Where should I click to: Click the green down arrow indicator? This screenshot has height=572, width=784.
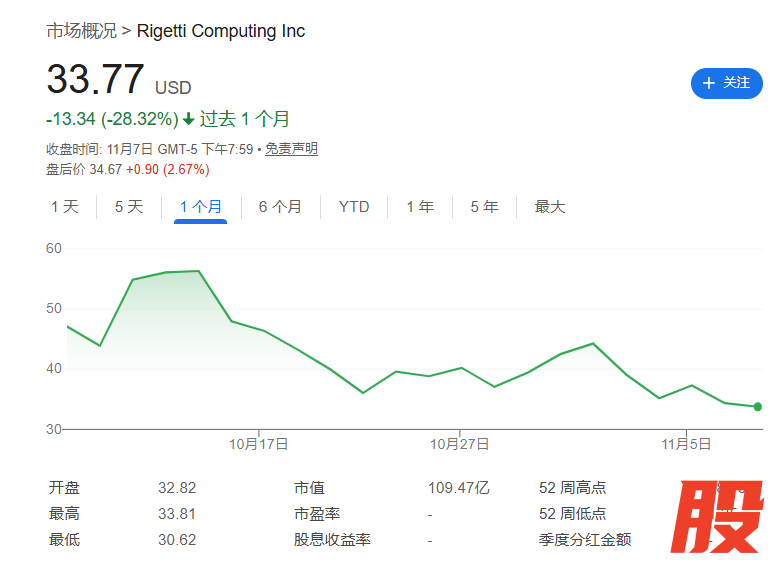click(x=188, y=119)
